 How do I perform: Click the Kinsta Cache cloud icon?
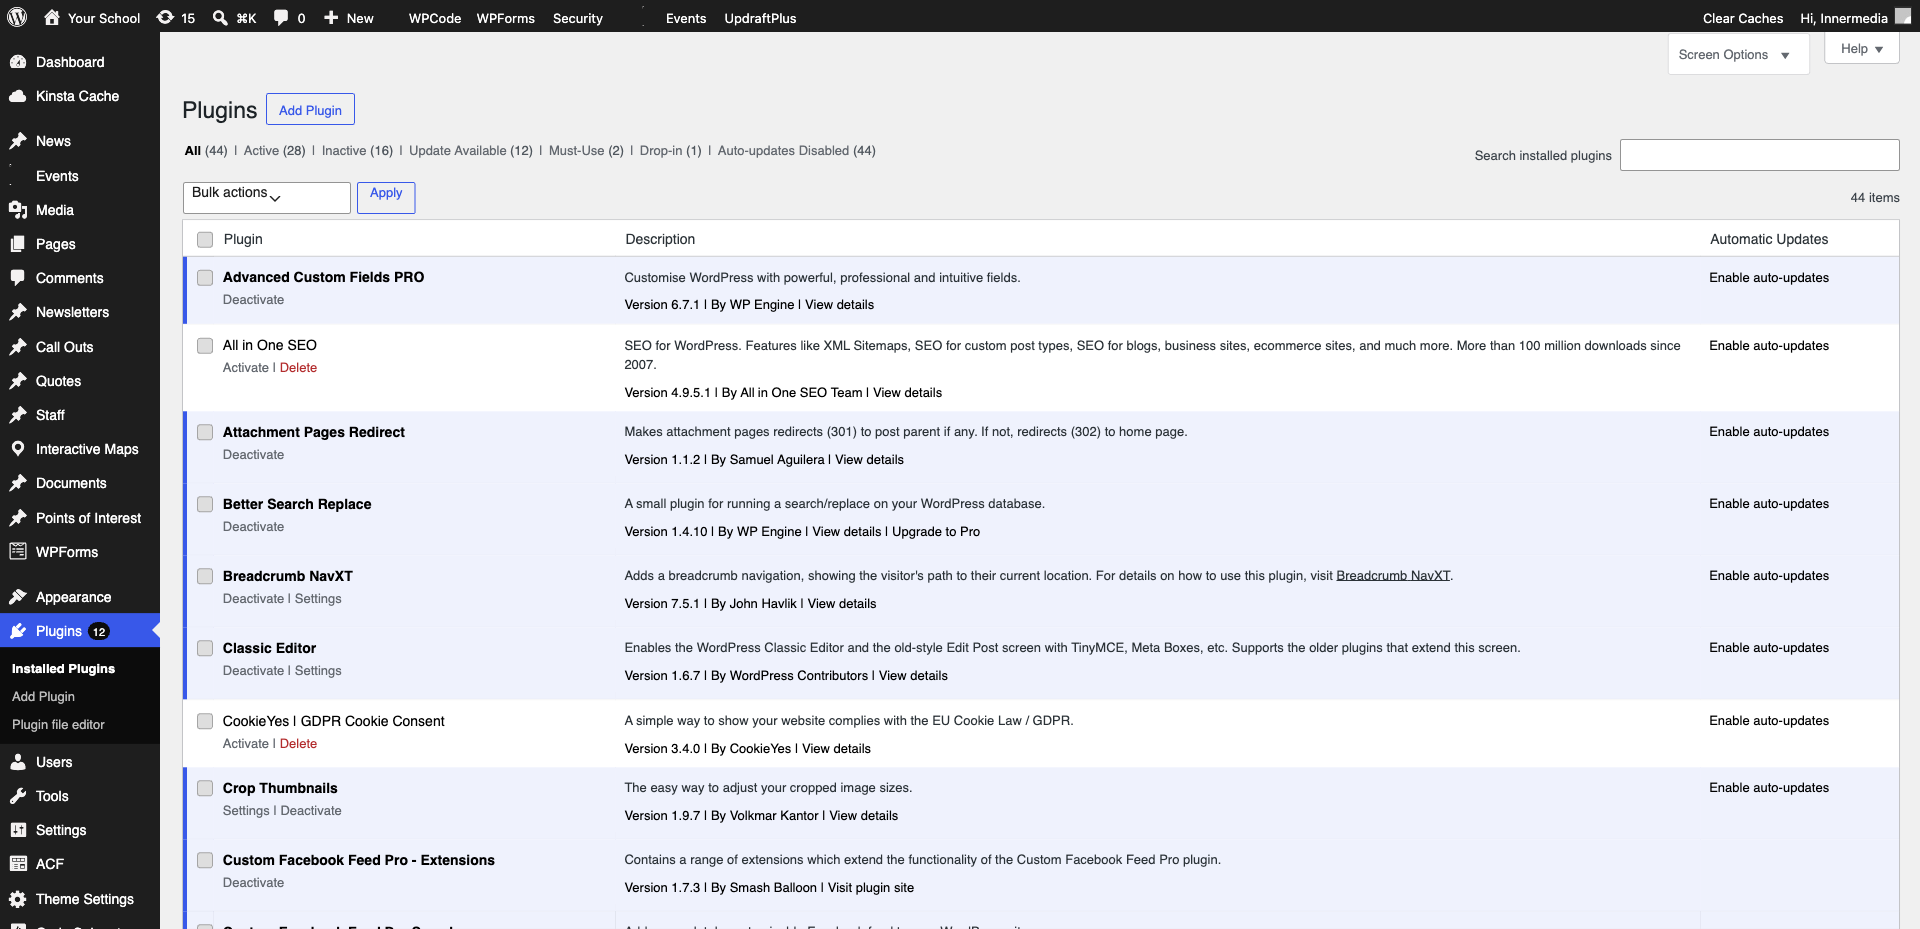coord(18,96)
